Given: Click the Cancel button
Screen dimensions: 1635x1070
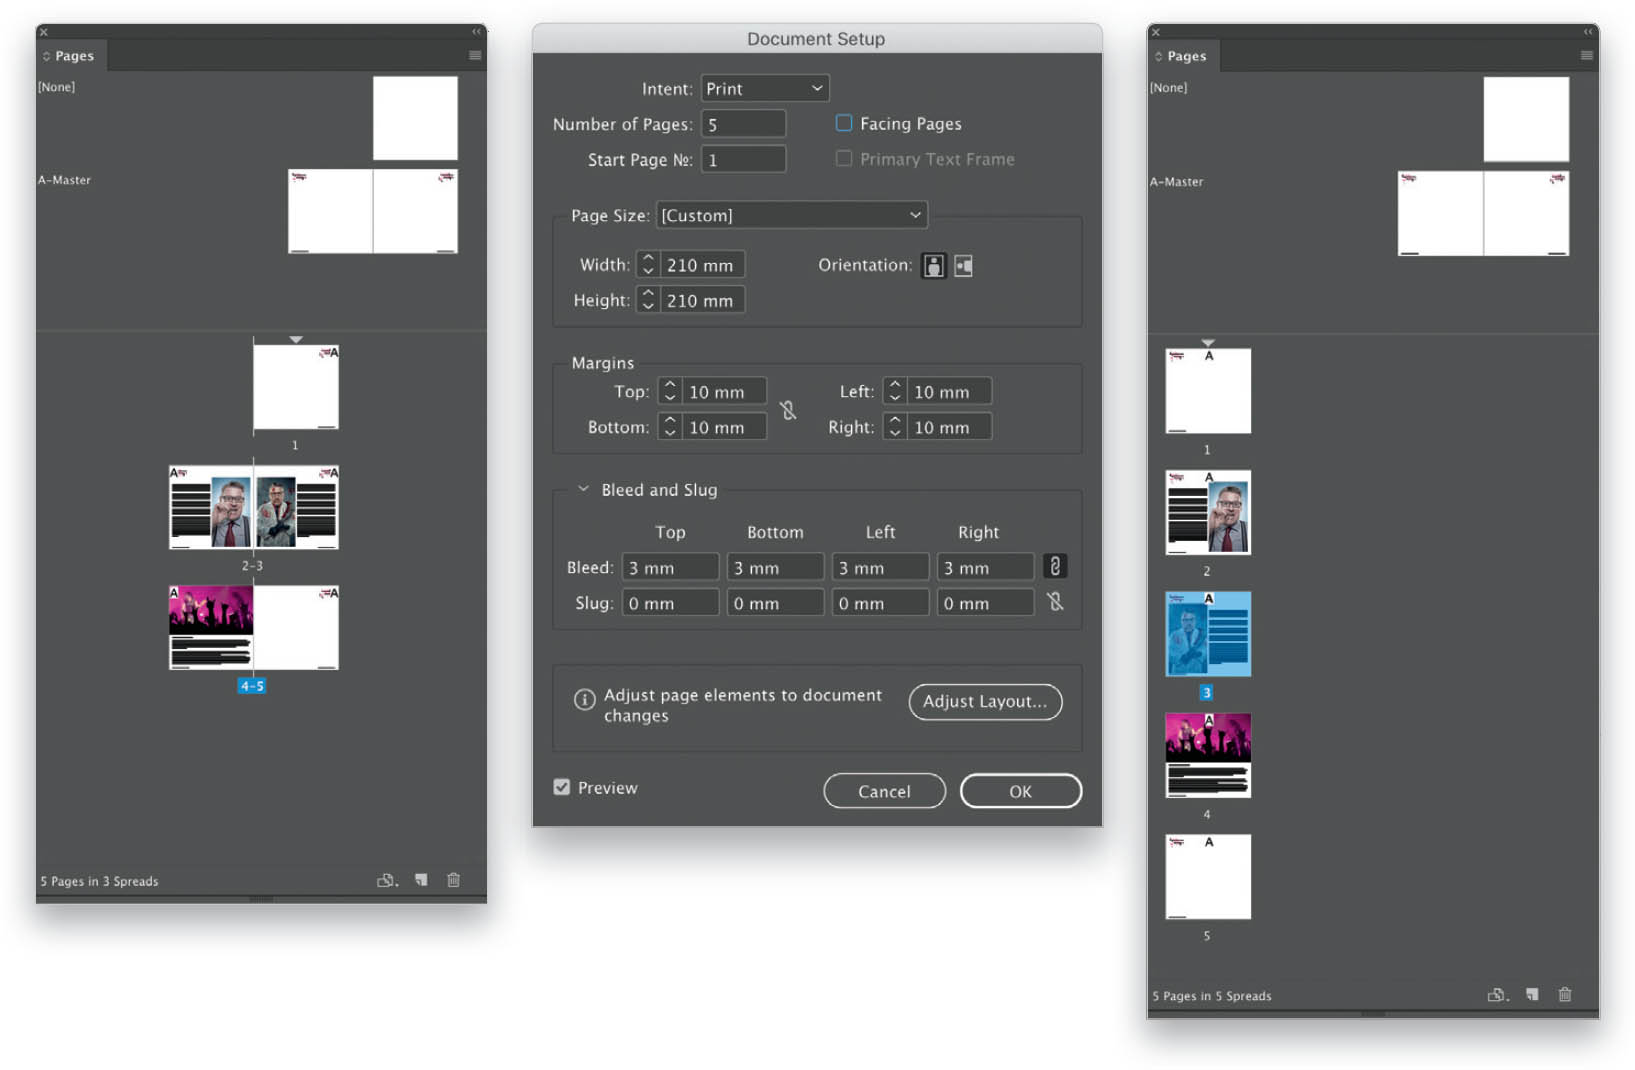Looking at the screenshot, I should (884, 791).
